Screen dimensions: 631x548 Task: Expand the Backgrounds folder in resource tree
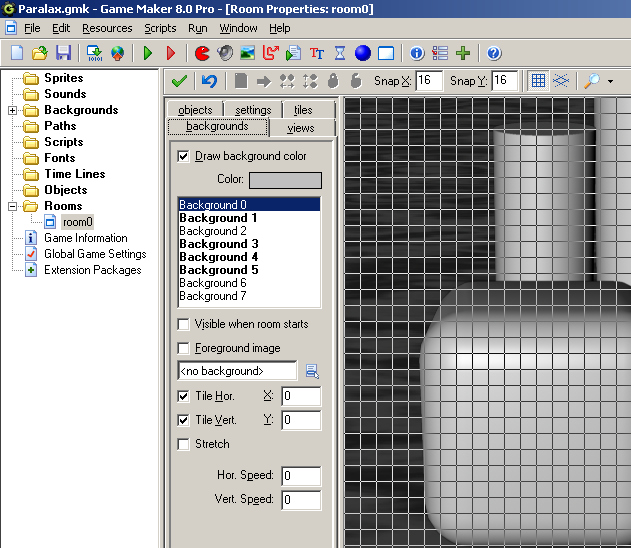pos(12,110)
